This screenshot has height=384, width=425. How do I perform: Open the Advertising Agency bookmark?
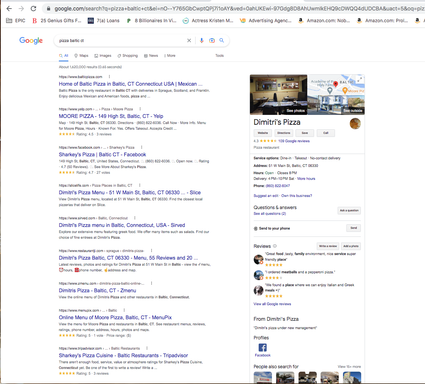266,21
